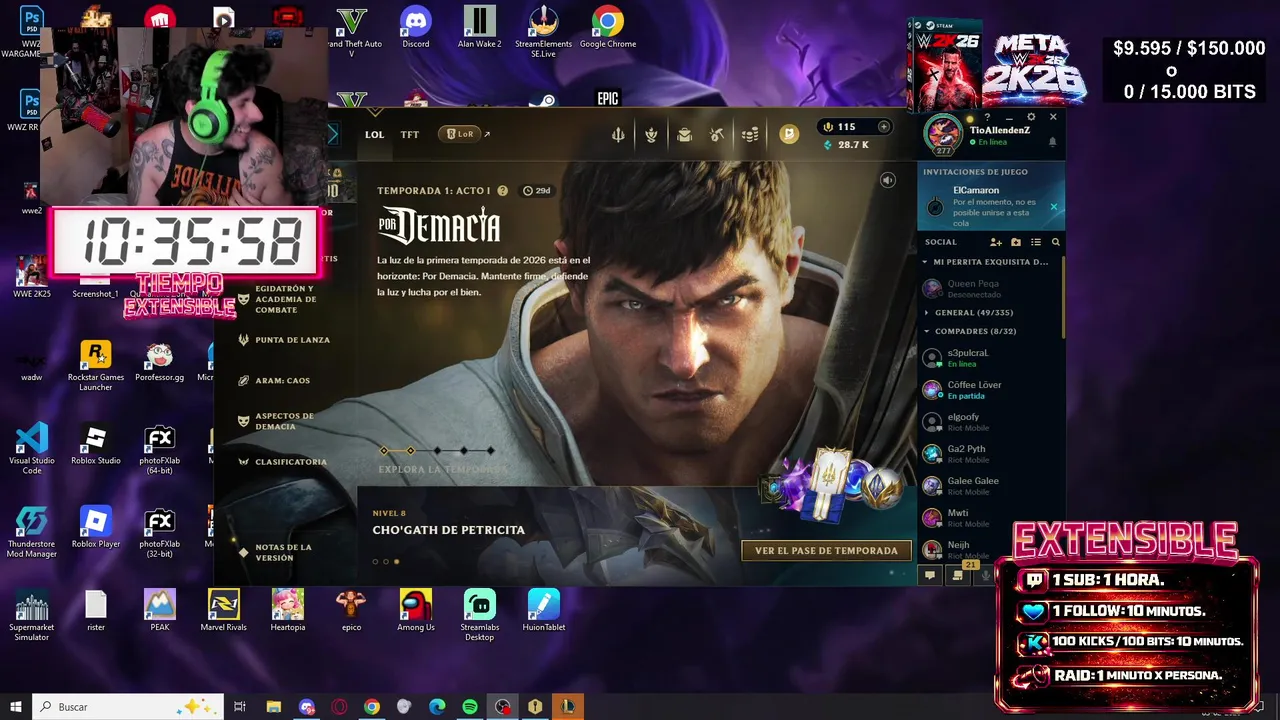Open the help question mark in client title bar
This screenshot has height=720, width=1280.
987,118
